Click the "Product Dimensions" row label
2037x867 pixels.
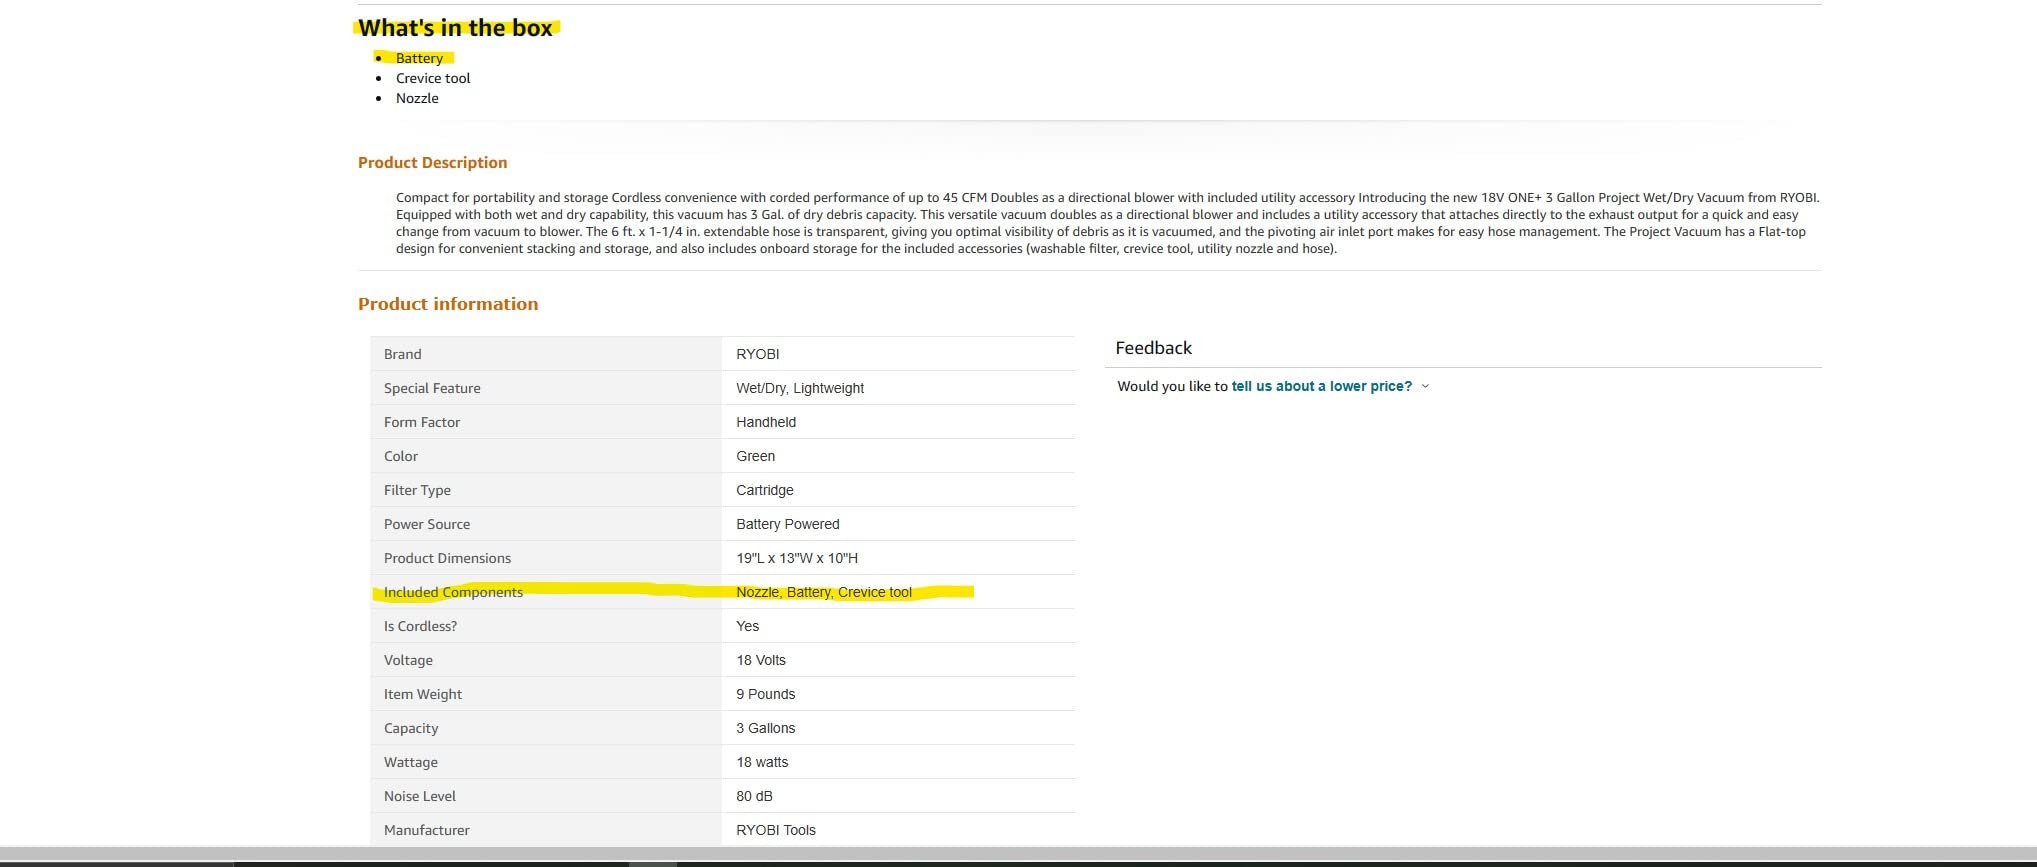coord(447,558)
